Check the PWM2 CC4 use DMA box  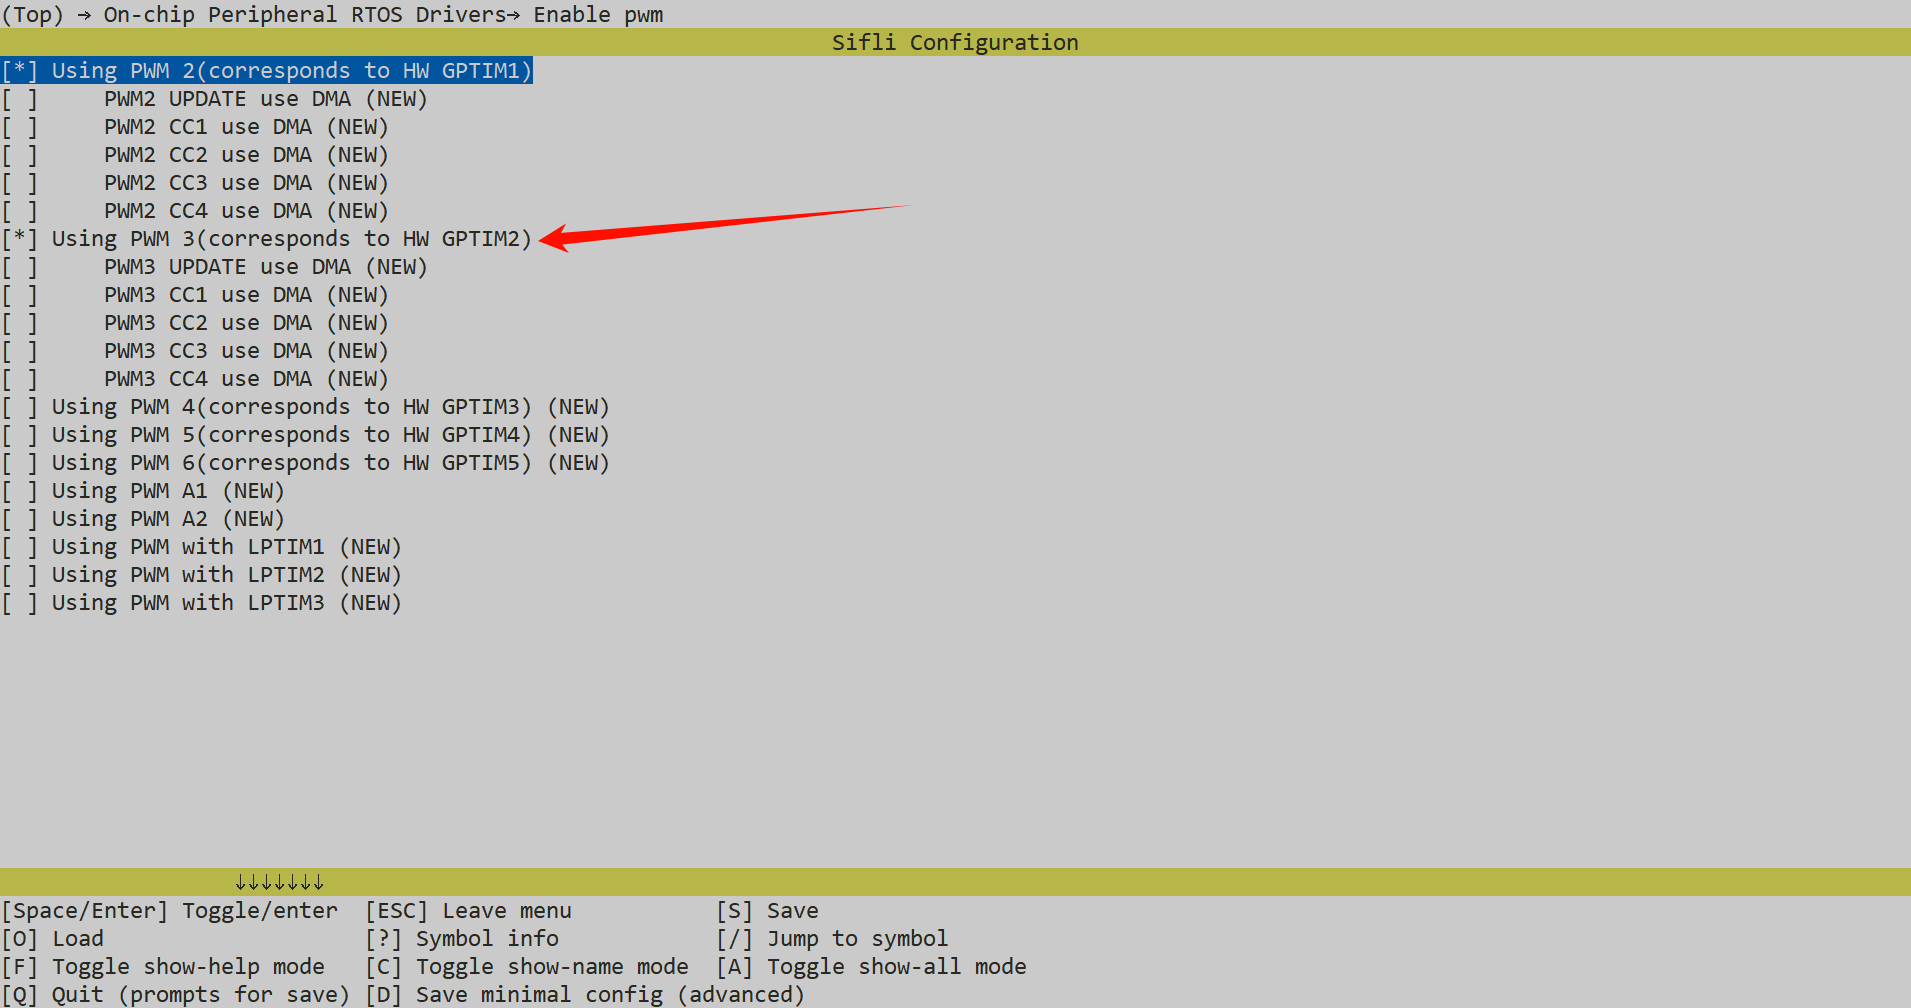[20, 211]
